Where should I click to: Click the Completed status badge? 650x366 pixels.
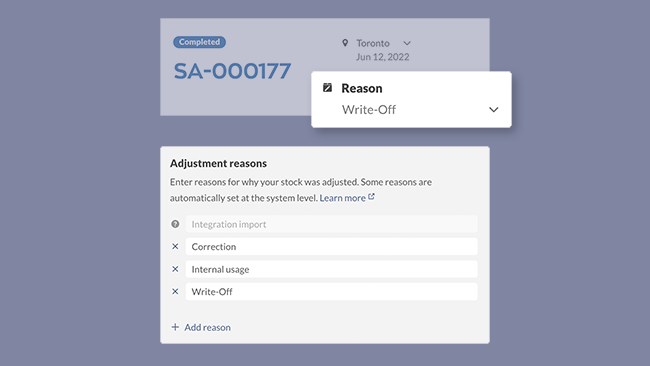tap(199, 42)
